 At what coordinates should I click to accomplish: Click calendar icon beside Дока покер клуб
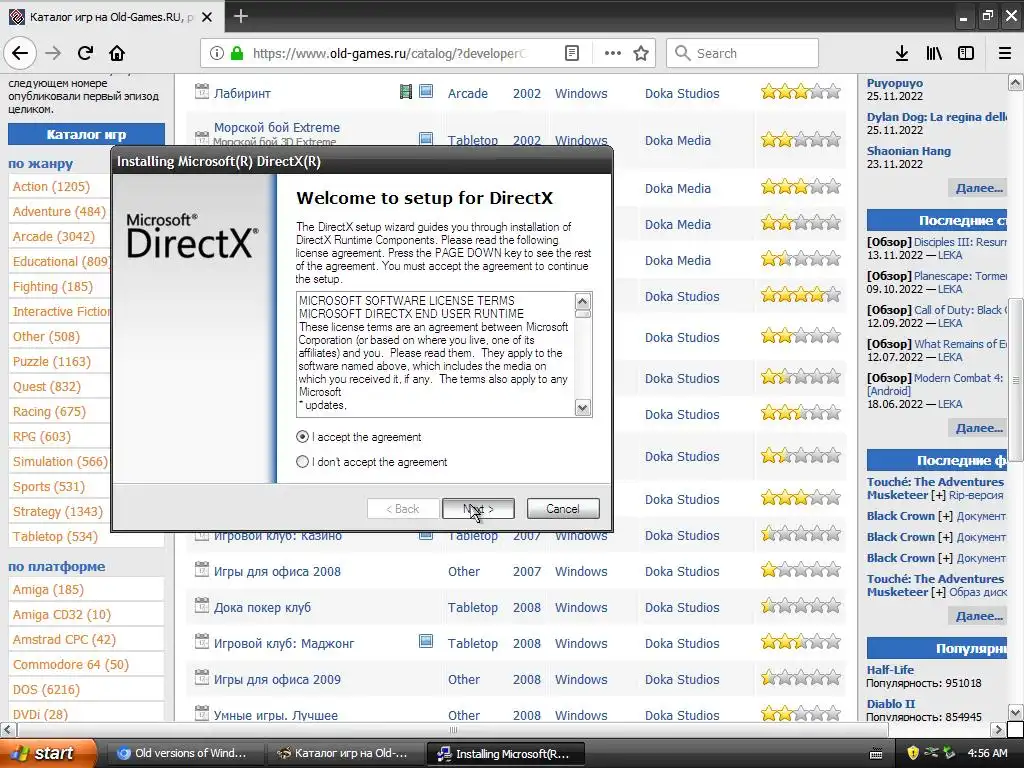point(202,605)
